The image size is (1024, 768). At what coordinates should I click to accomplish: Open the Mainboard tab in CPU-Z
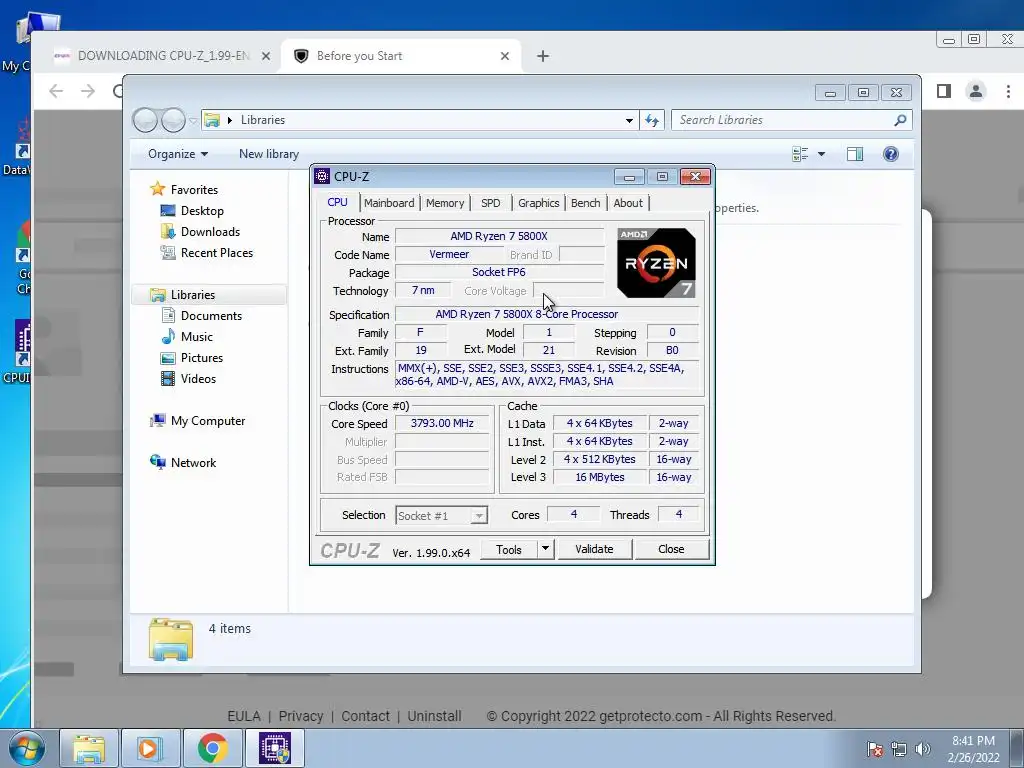pos(389,203)
